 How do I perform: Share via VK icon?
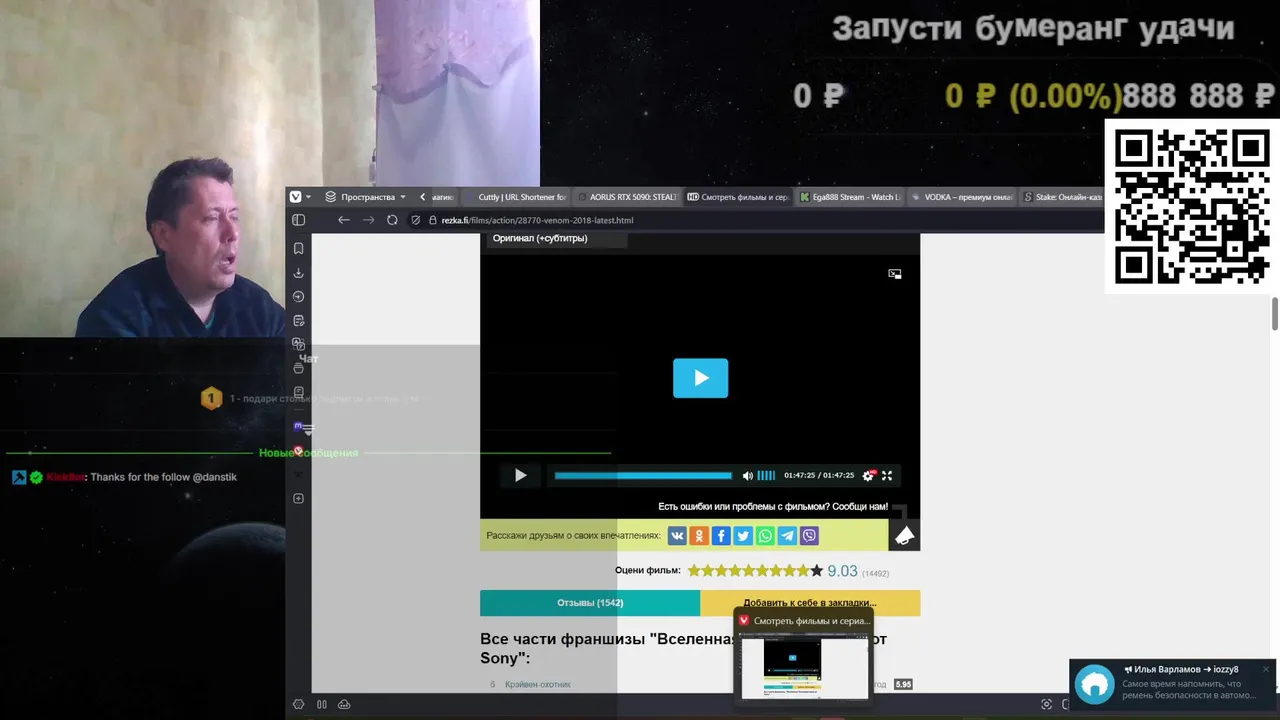pos(677,536)
